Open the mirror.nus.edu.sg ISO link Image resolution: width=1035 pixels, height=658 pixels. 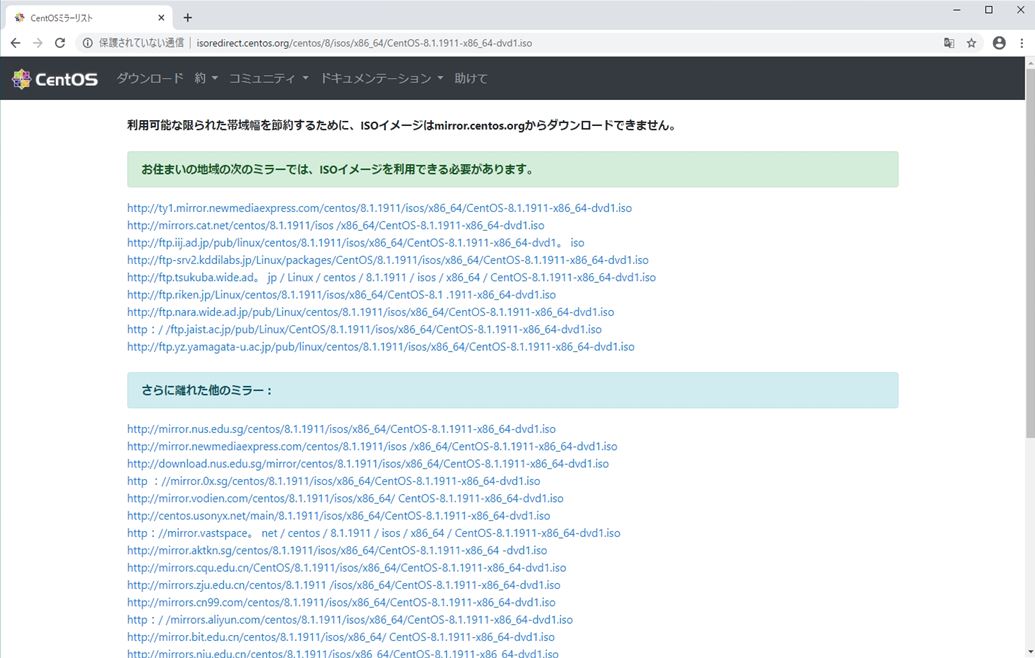click(x=341, y=429)
